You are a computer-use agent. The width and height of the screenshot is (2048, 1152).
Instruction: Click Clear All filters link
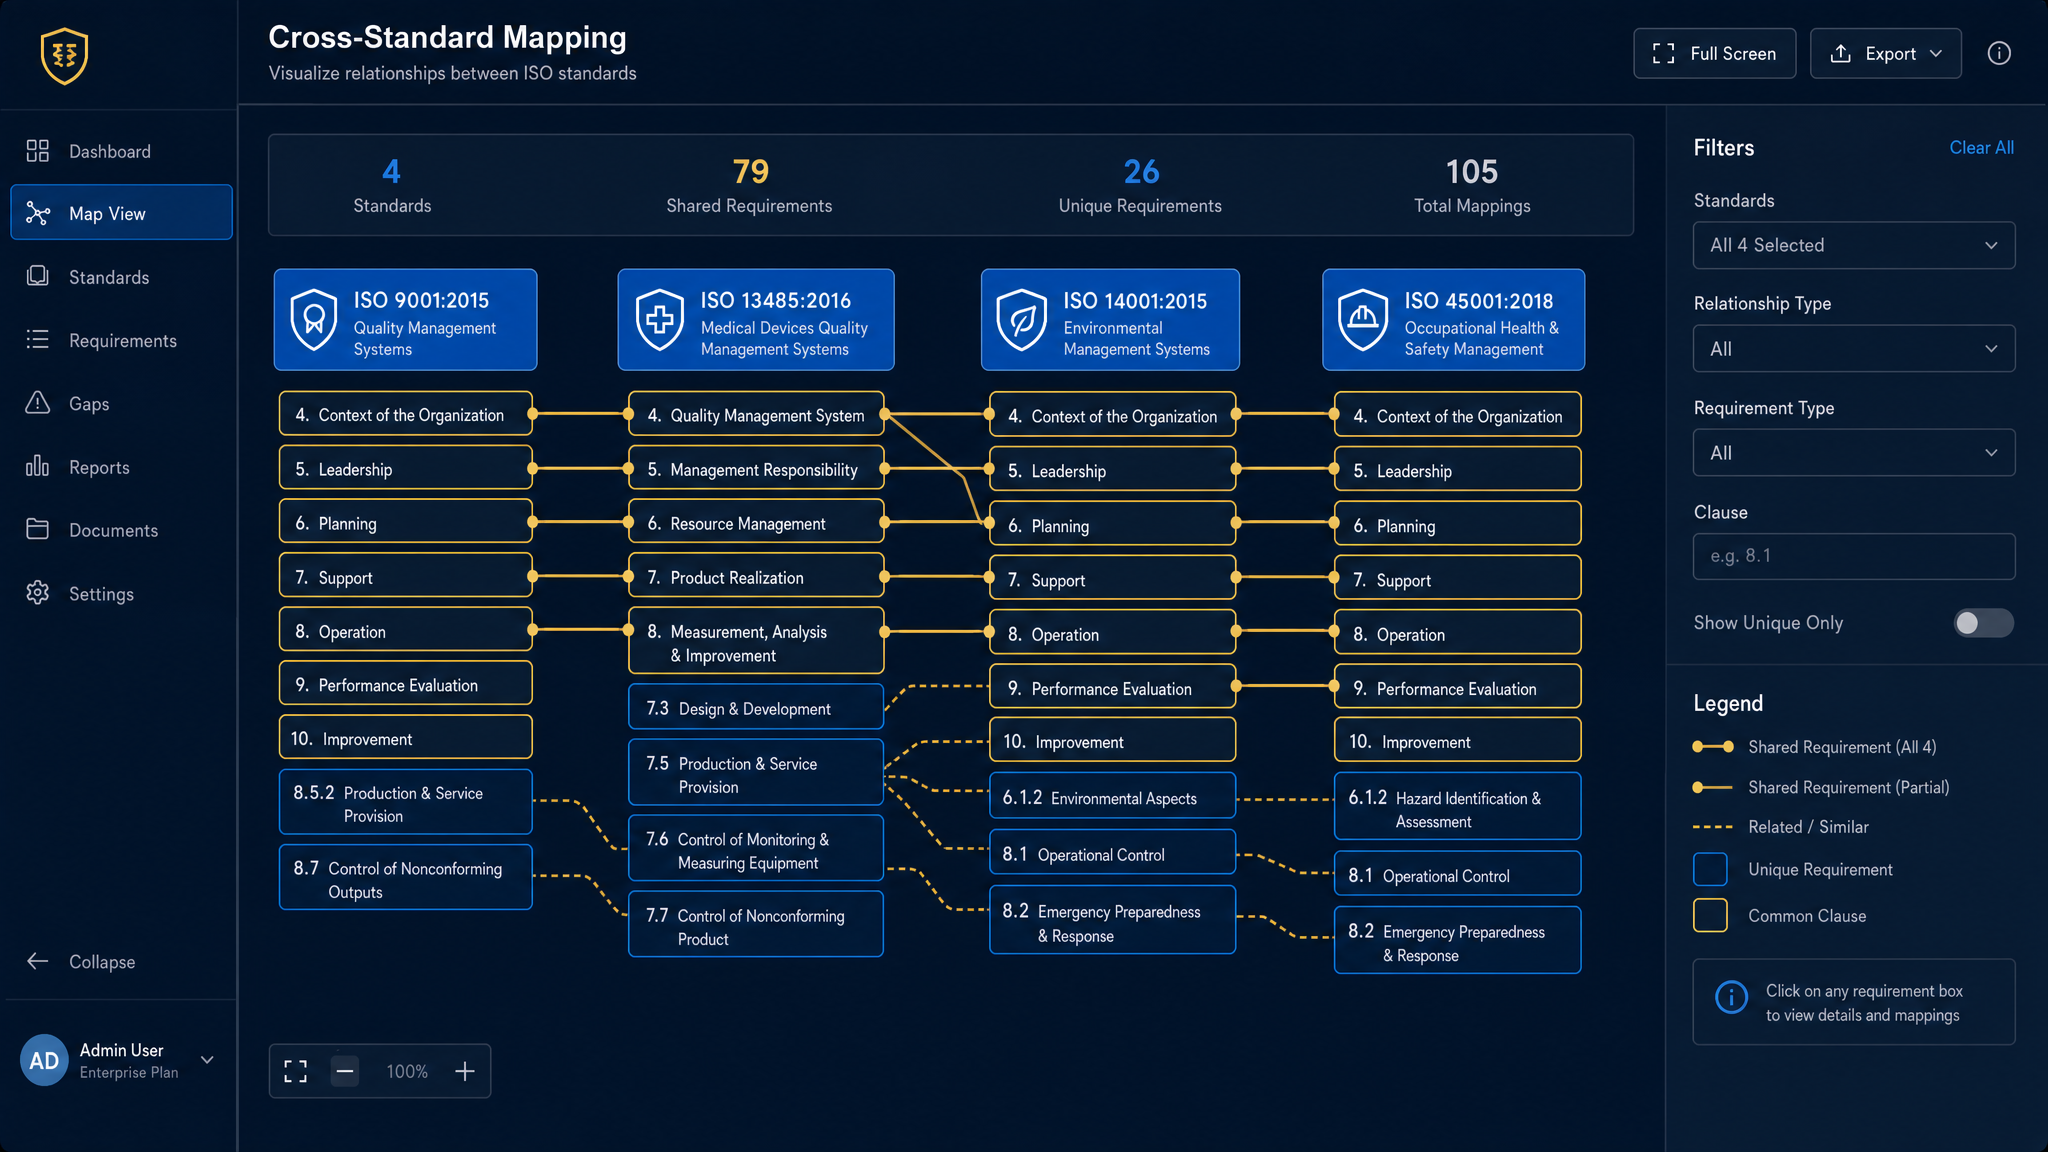1981,148
